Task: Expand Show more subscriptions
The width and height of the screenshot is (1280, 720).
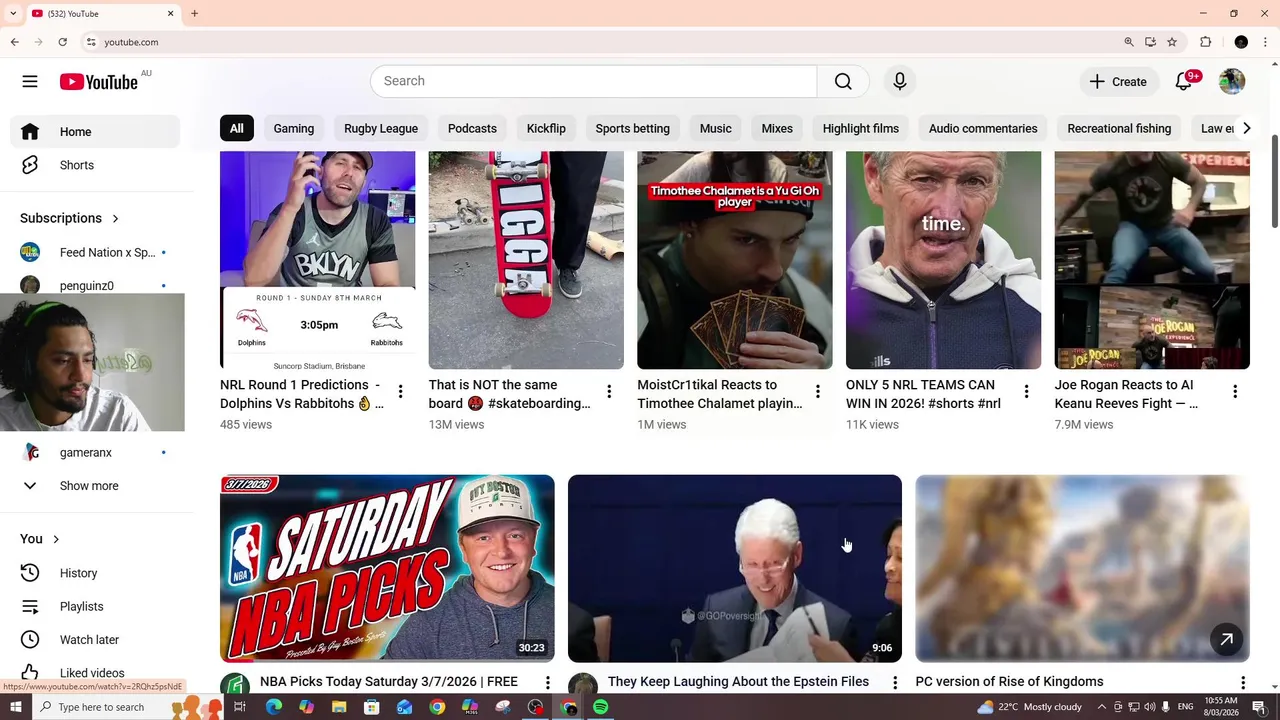Action: tap(95, 486)
